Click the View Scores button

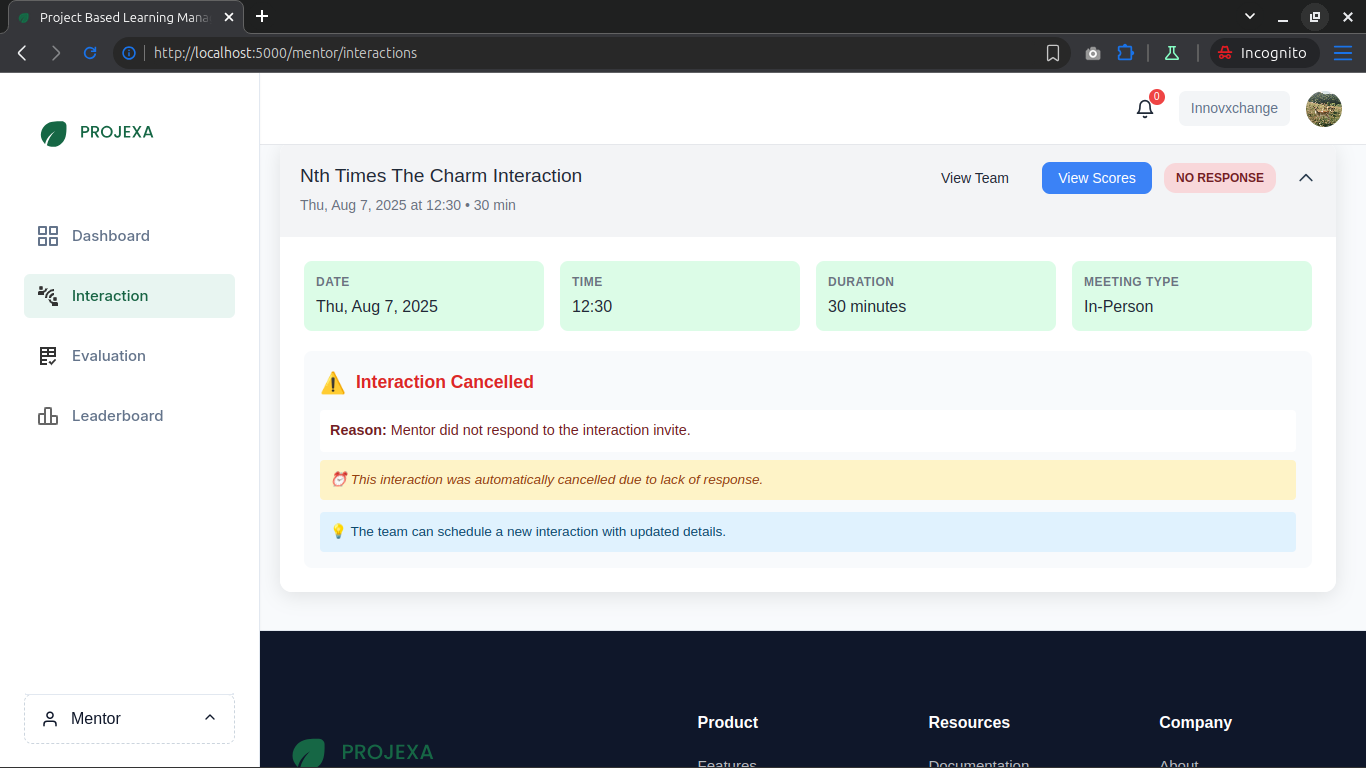[x=1096, y=177]
